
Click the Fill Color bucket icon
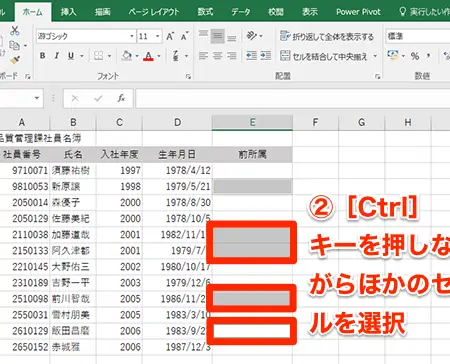click(x=127, y=56)
